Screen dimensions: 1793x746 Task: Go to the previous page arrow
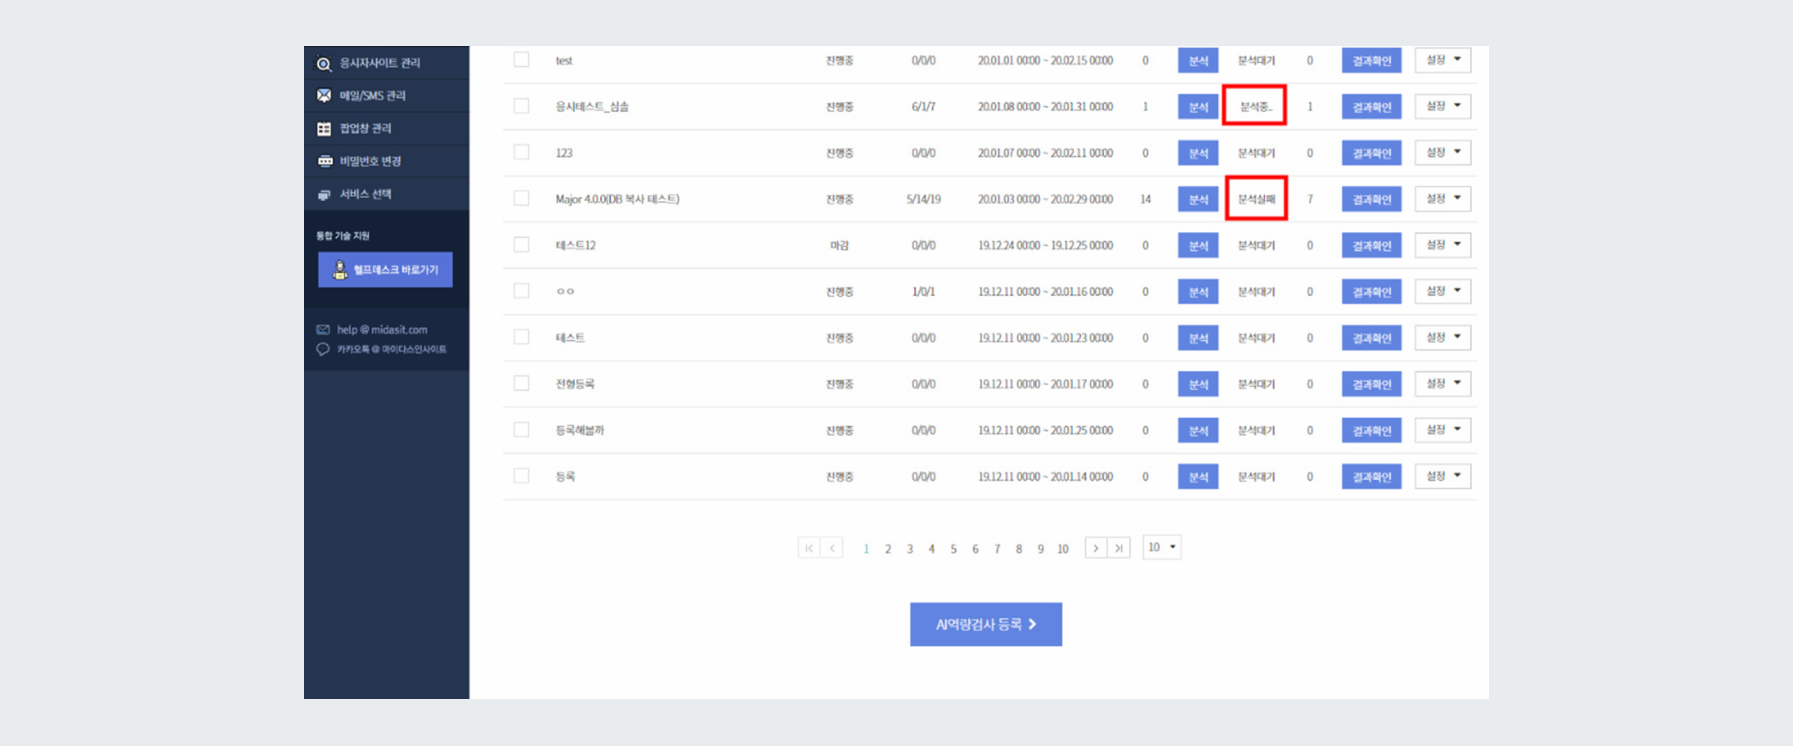click(832, 548)
